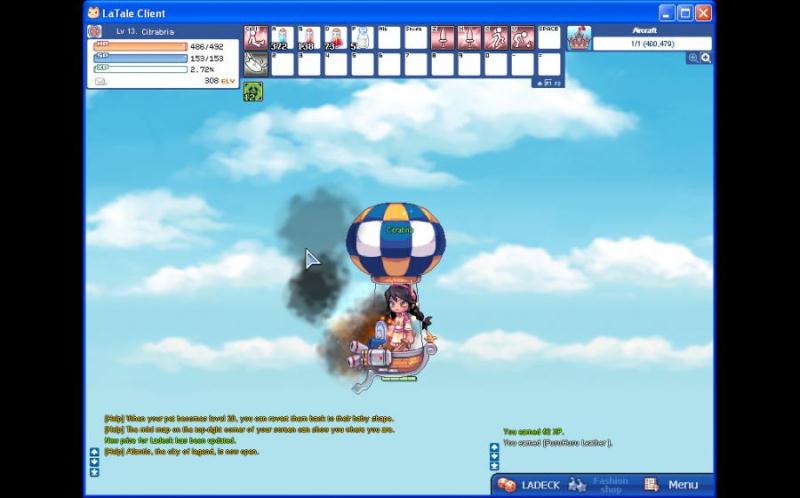Viewport: 800px width, 498px height.
Task: Click the bottom chat log options button
Action: [x=94, y=472]
